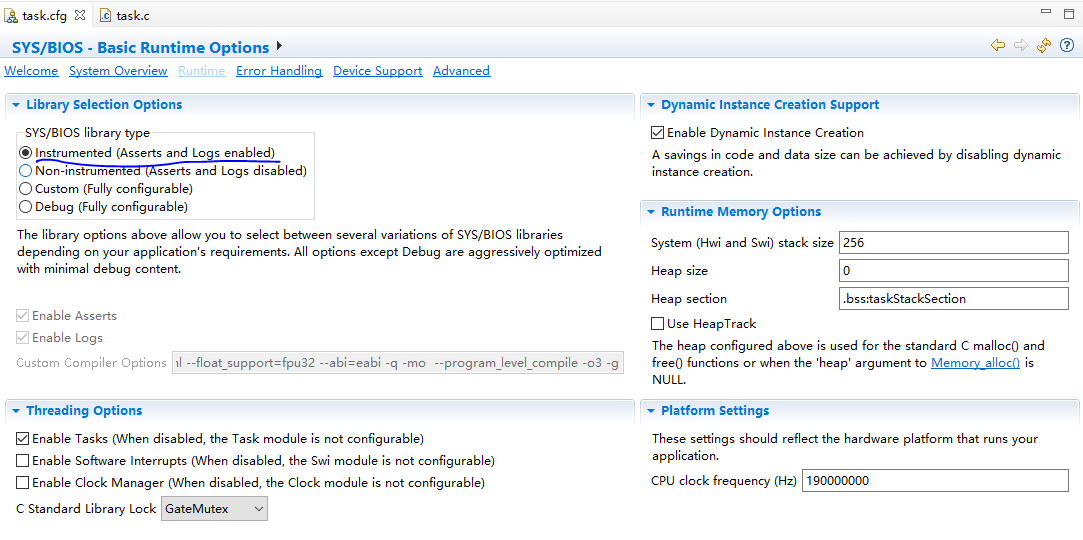
Task: Go to the Device Support page
Action: pyautogui.click(x=378, y=70)
